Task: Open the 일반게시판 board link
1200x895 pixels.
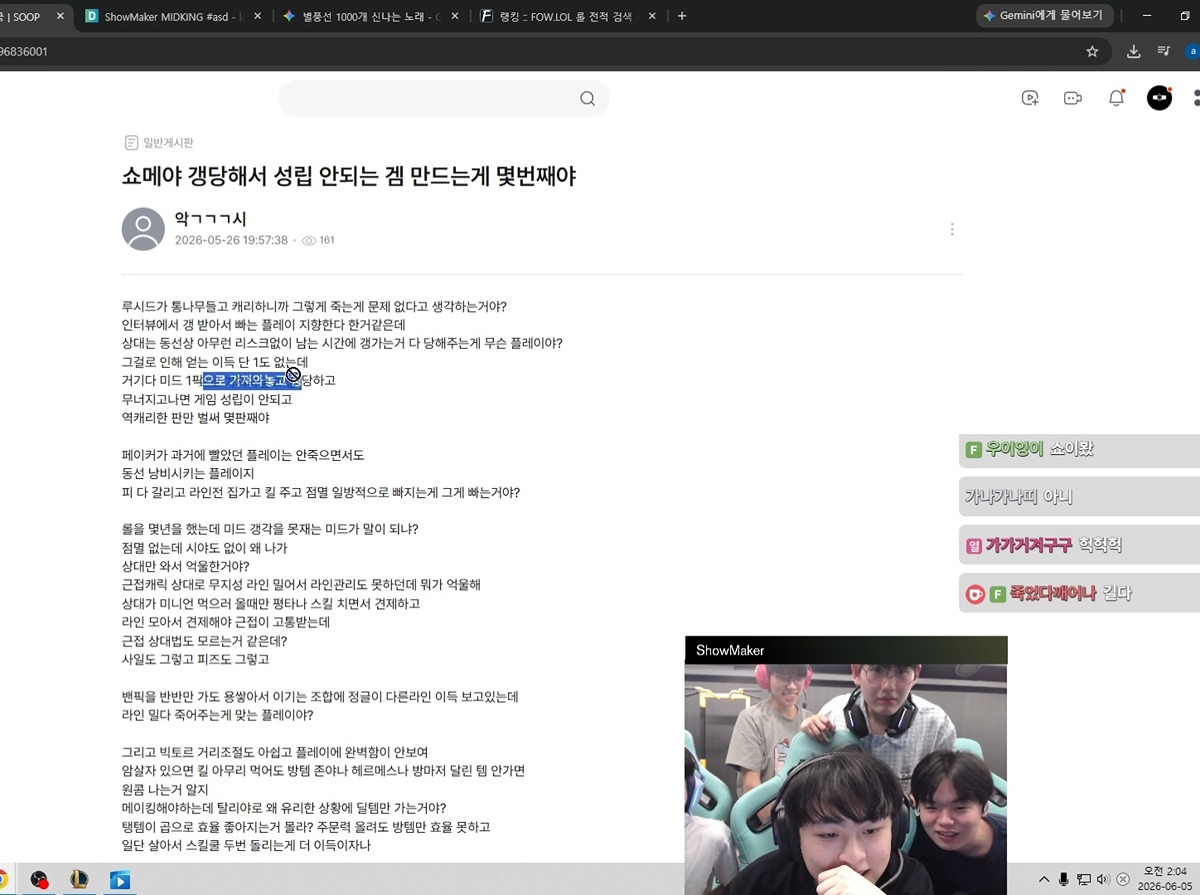Action: (x=168, y=142)
